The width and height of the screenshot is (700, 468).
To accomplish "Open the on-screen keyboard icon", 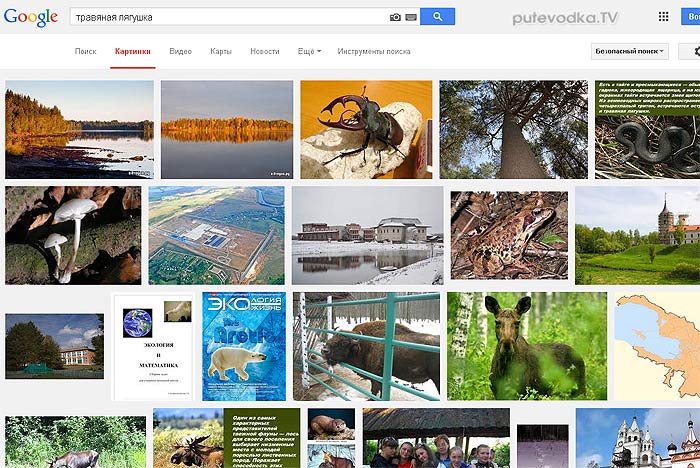I will [411, 17].
